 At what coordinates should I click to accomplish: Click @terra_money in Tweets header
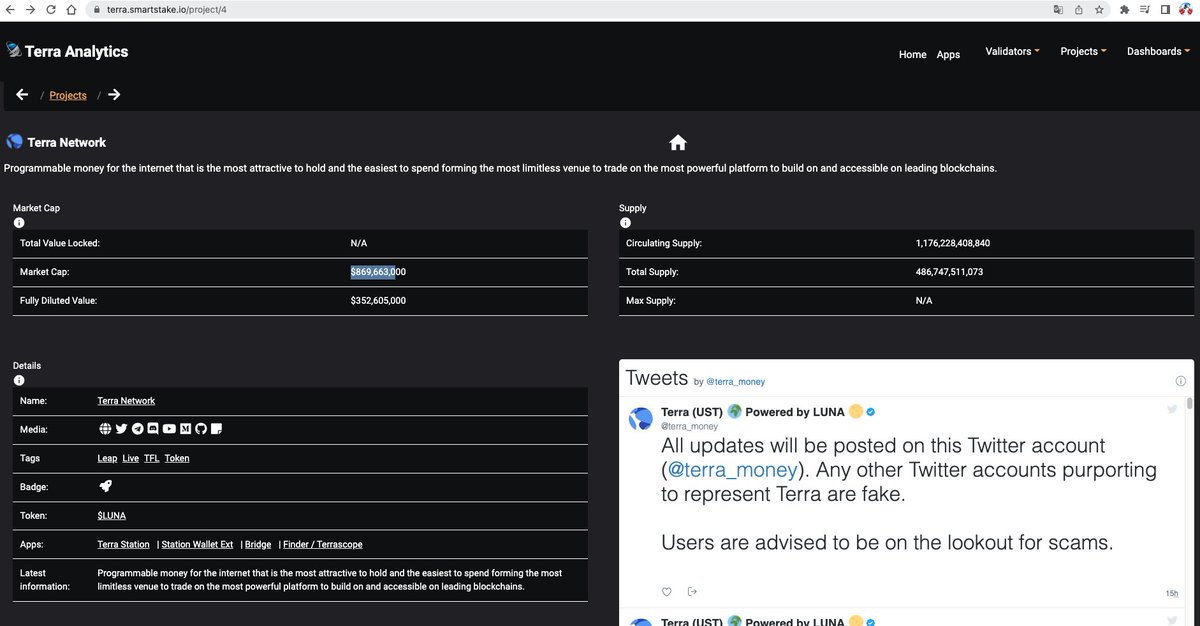point(736,382)
